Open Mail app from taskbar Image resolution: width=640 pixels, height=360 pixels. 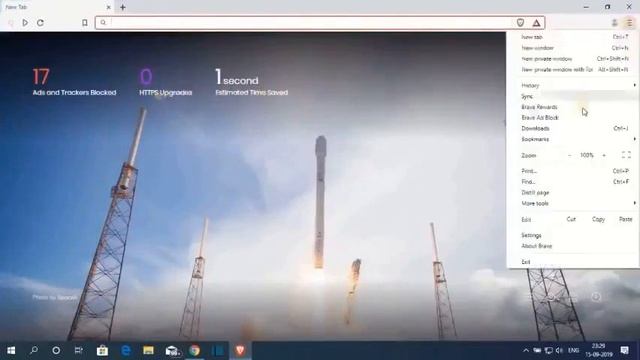(172, 350)
